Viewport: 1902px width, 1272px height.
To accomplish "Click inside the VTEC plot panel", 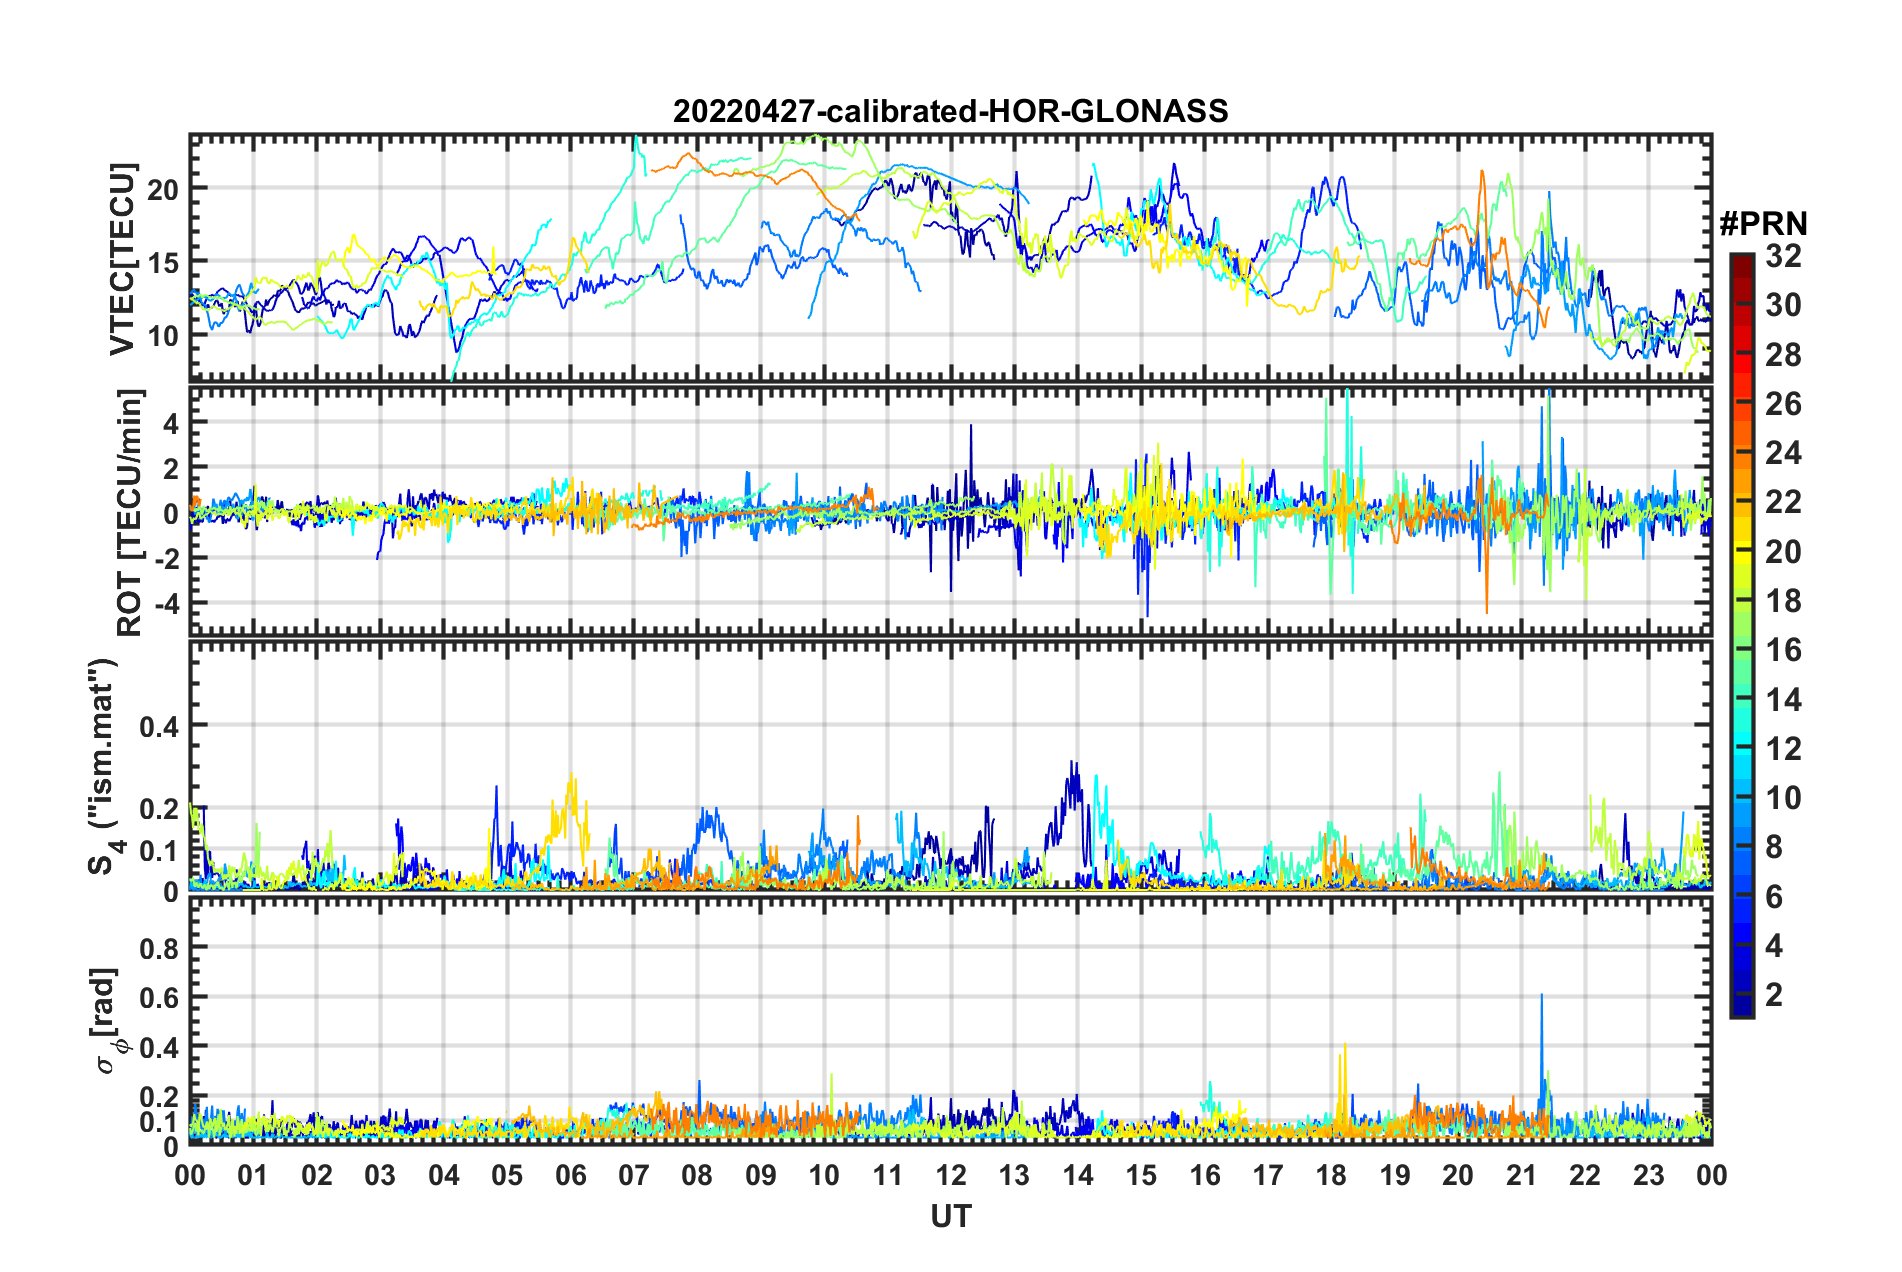I will click(x=950, y=257).
